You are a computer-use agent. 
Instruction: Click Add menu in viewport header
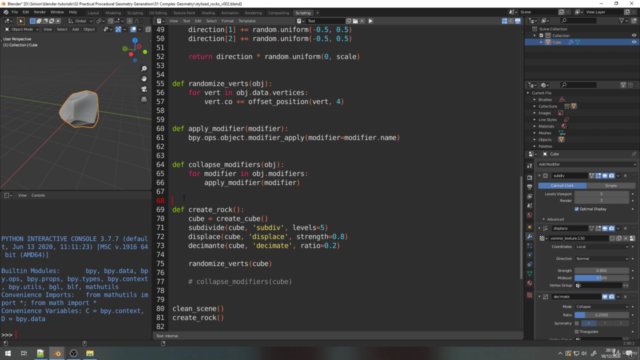[x=76, y=29]
